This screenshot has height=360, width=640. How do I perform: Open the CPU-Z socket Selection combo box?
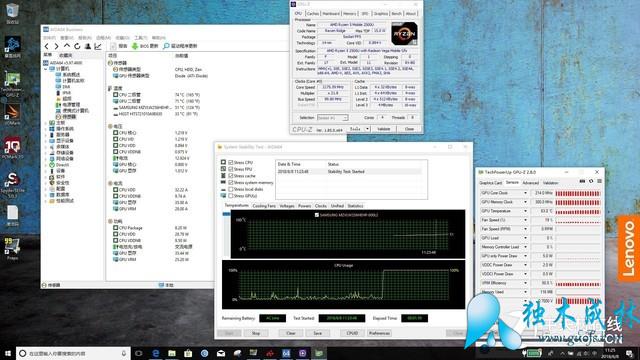333,118
